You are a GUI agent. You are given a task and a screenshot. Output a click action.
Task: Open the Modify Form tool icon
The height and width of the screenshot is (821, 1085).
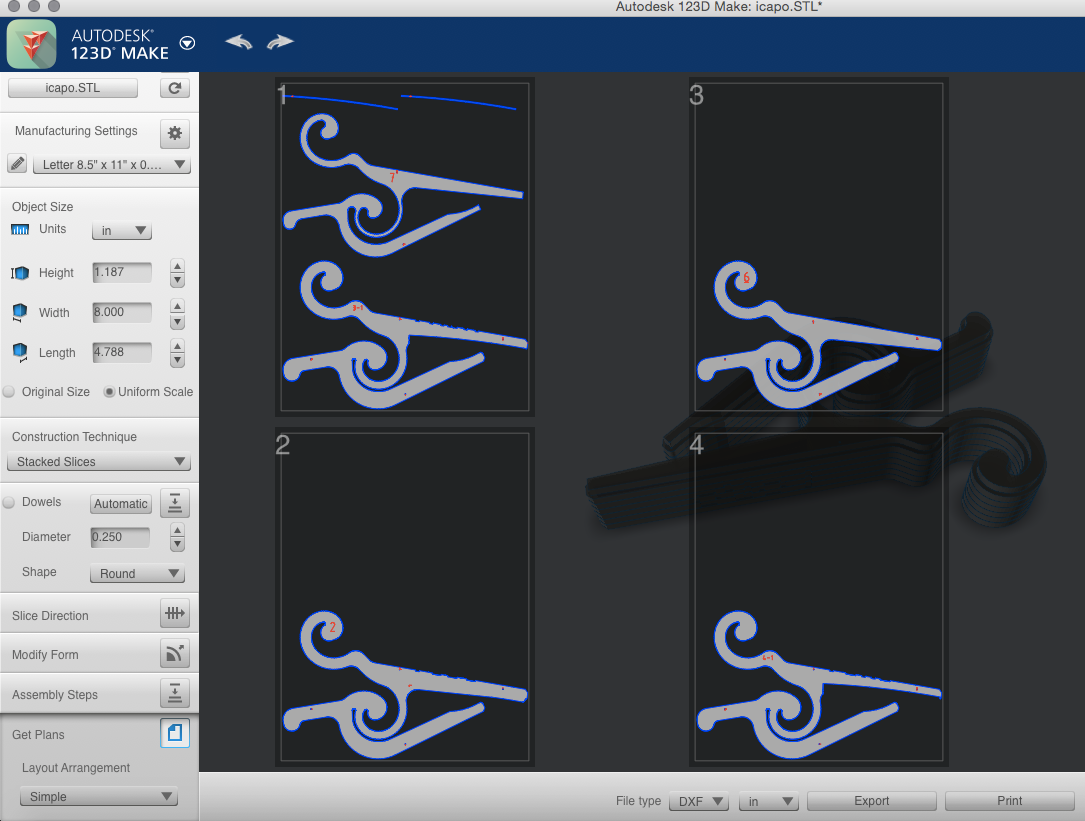click(175, 653)
